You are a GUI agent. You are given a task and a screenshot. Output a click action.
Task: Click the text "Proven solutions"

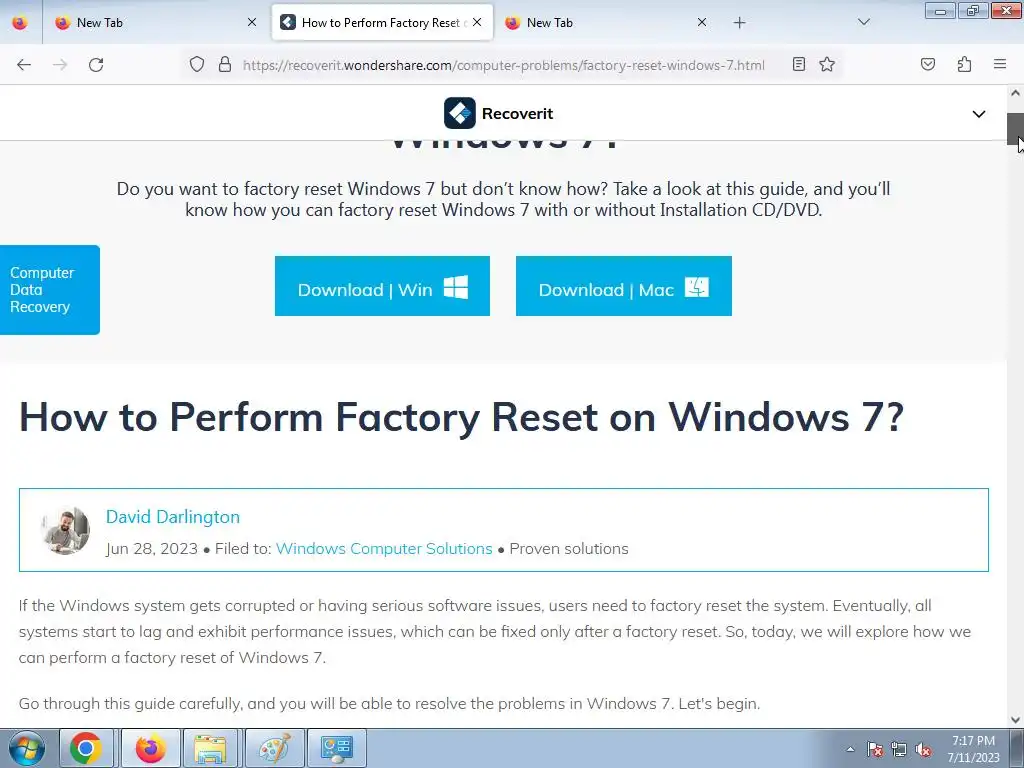[569, 549]
